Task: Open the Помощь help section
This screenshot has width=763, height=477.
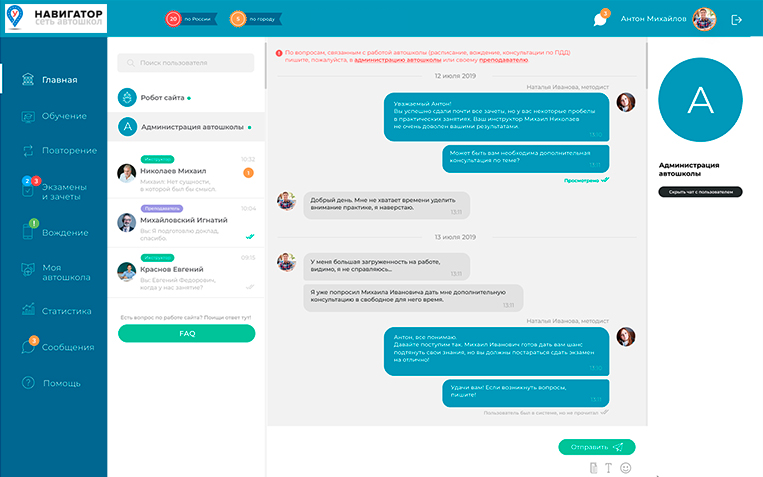Action: click(51, 383)
